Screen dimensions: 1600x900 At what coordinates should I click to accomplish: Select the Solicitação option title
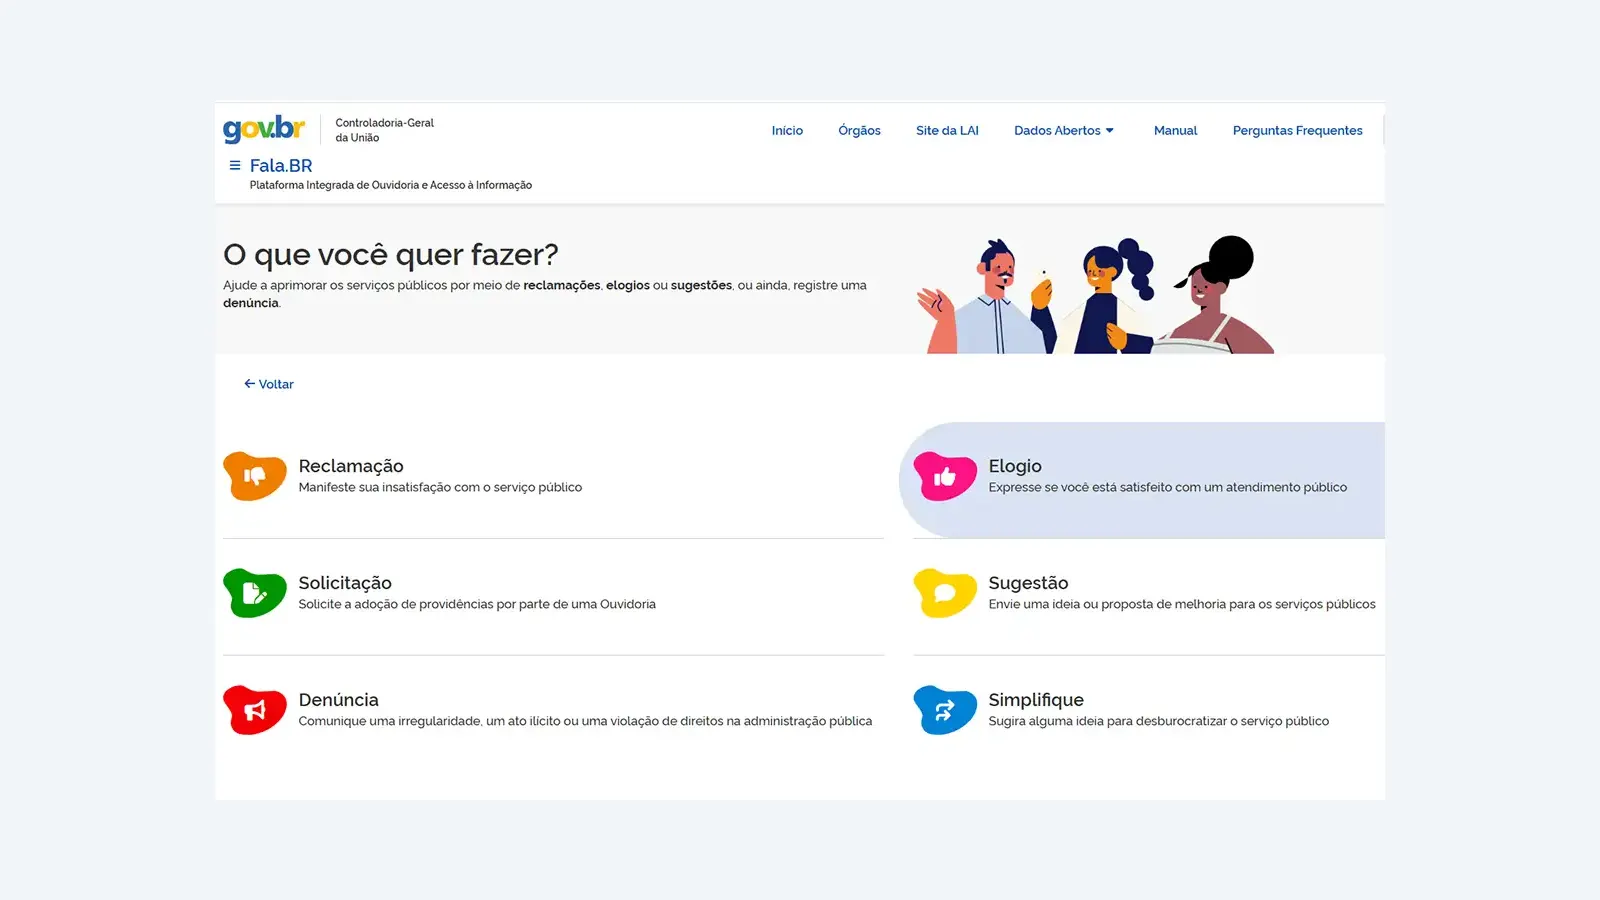345,583
